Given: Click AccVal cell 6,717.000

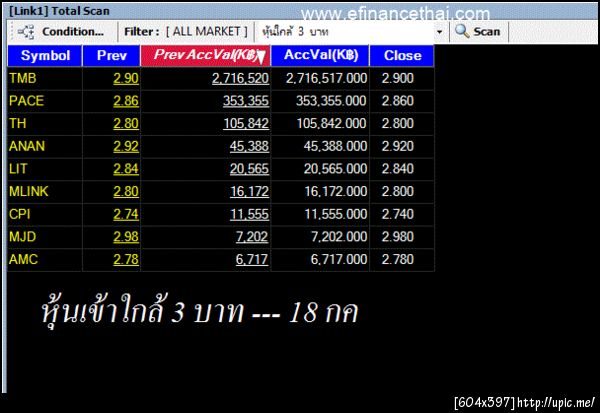Looking at the screenshot, I should (x=339, y=259).
